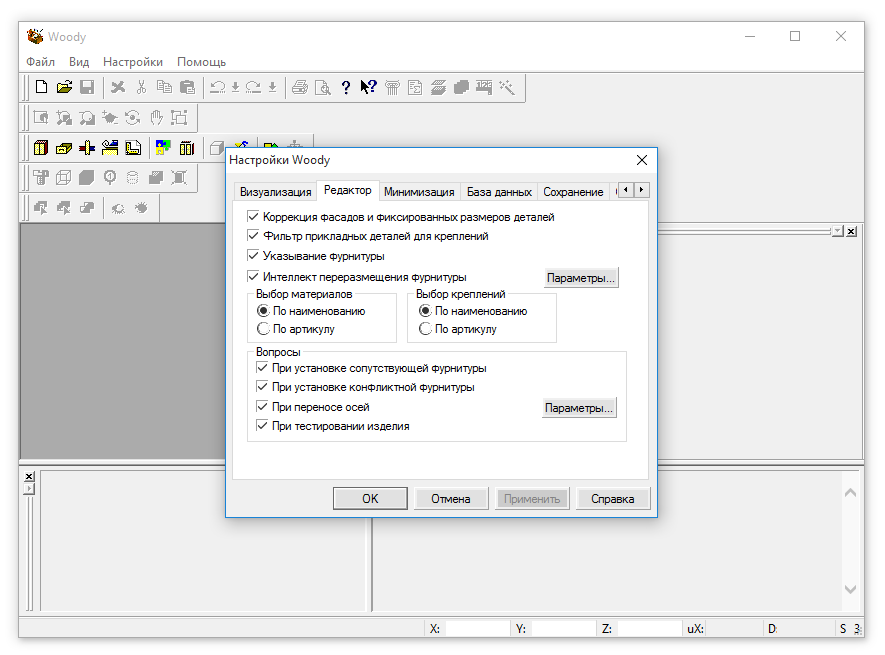Click the wireframe cube view icon
The image size is (885, 655).
coord(64,178)
